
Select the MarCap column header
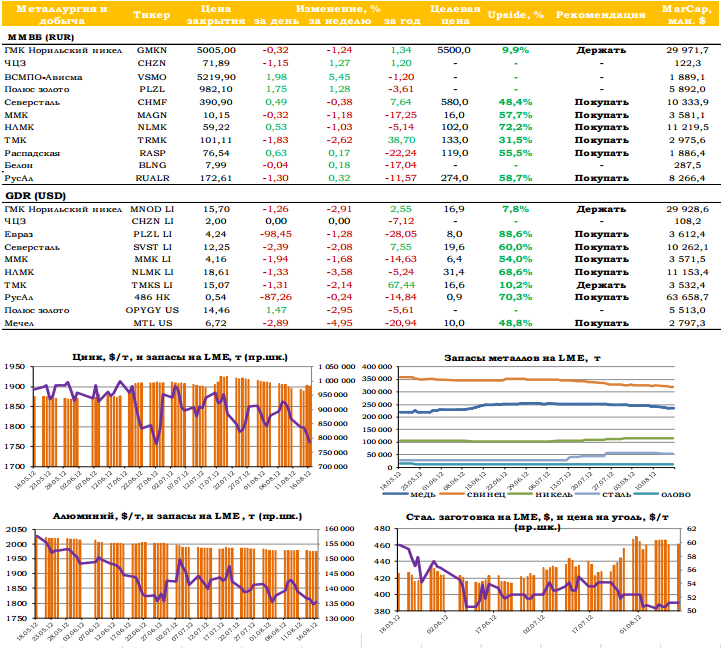point(687,15)
